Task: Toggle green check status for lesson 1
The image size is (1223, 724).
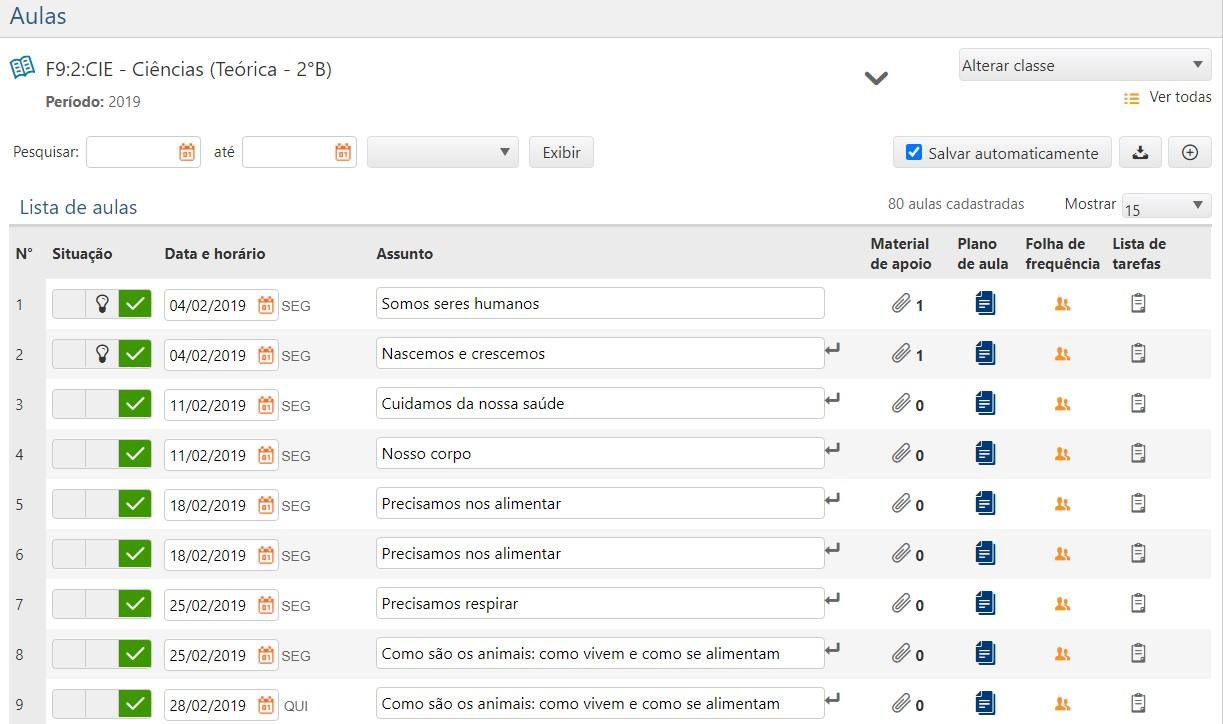Action: 135,304
